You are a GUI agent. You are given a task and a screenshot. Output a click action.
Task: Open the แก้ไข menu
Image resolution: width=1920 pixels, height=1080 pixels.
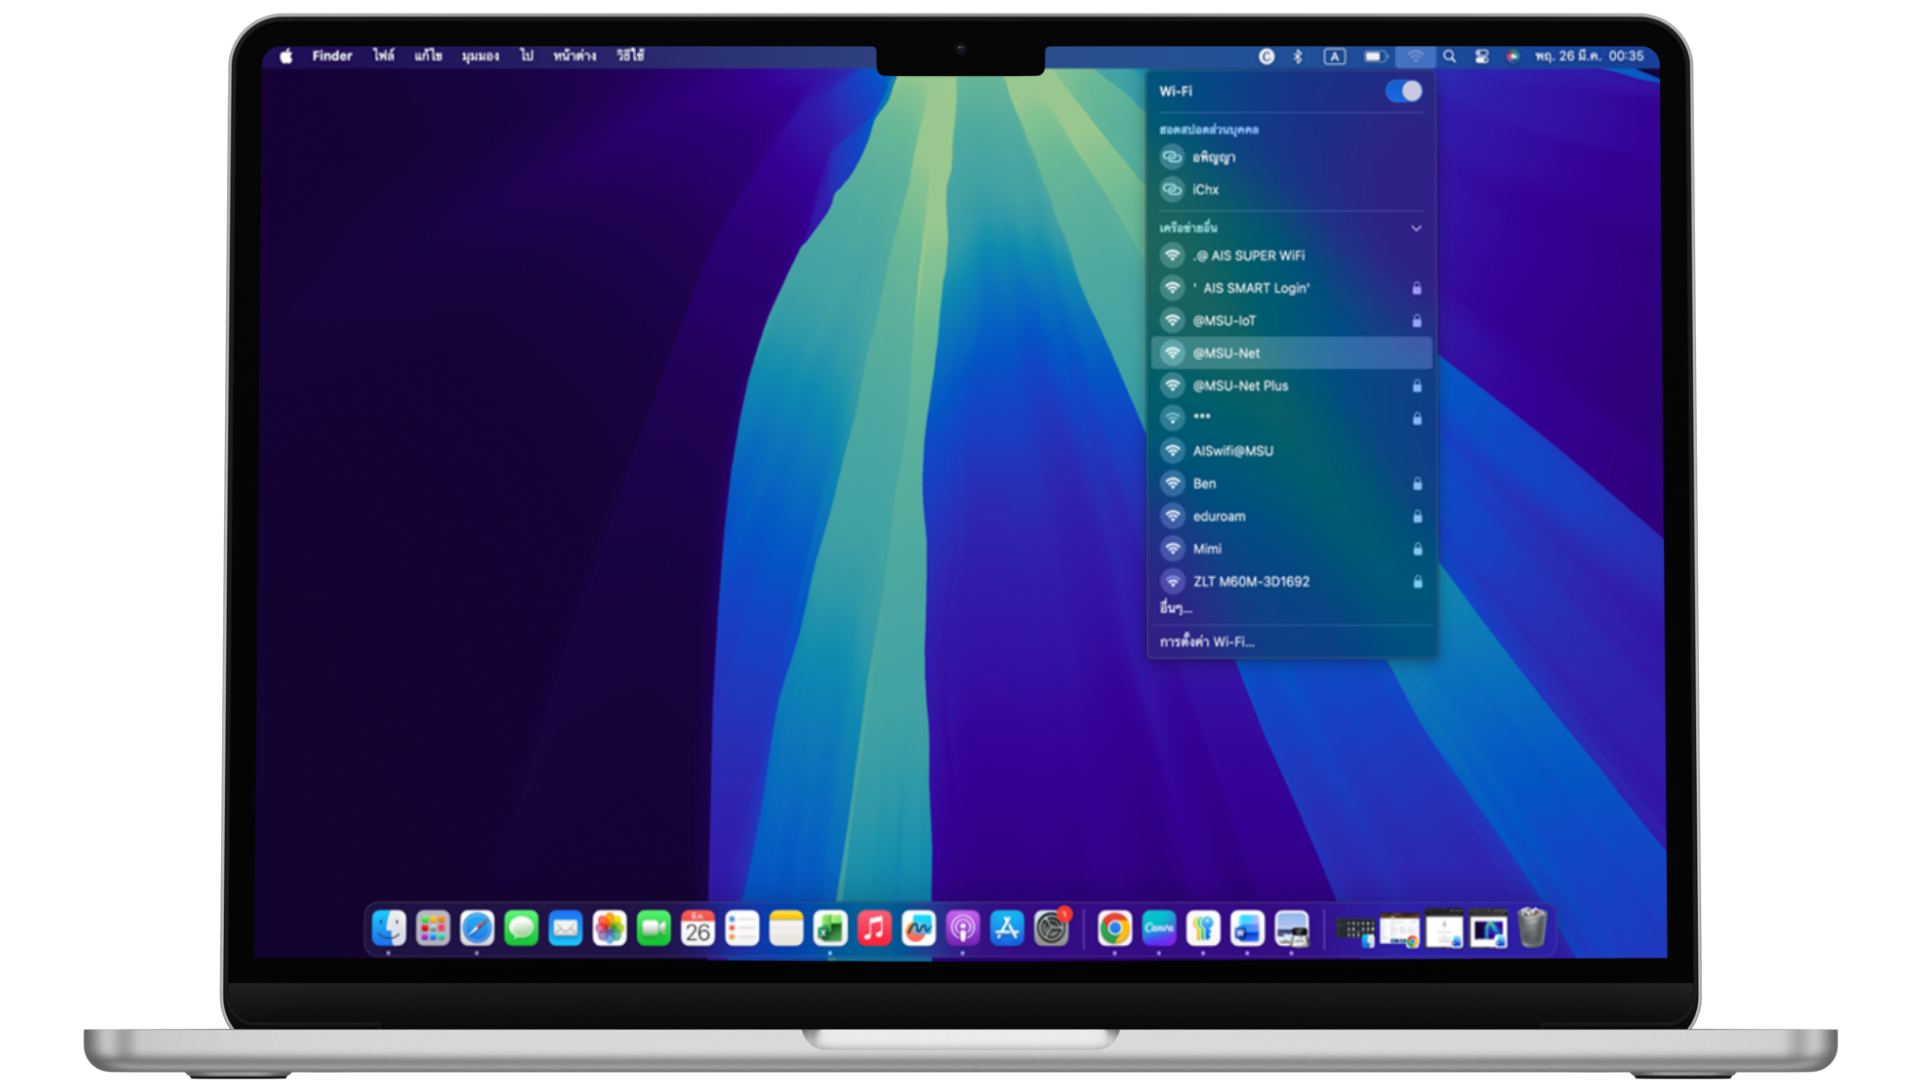tap(428, 56)
